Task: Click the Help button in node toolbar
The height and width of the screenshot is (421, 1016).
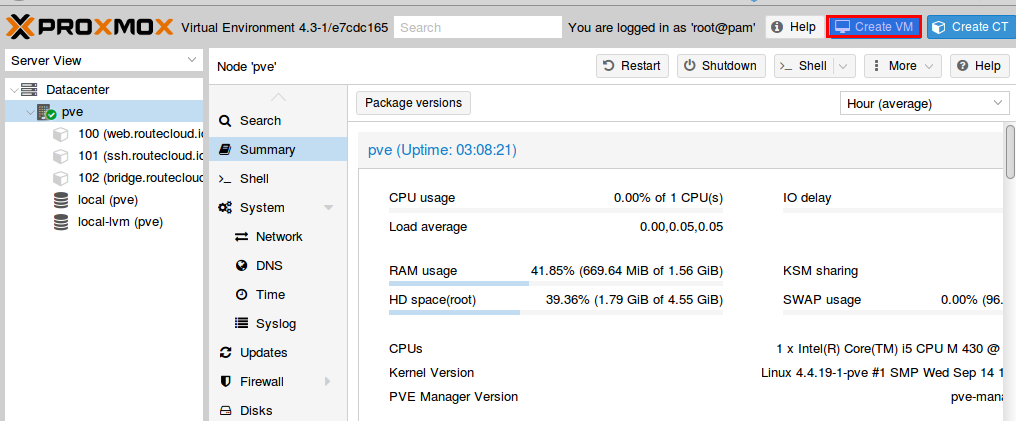Action: pos(980,66)
